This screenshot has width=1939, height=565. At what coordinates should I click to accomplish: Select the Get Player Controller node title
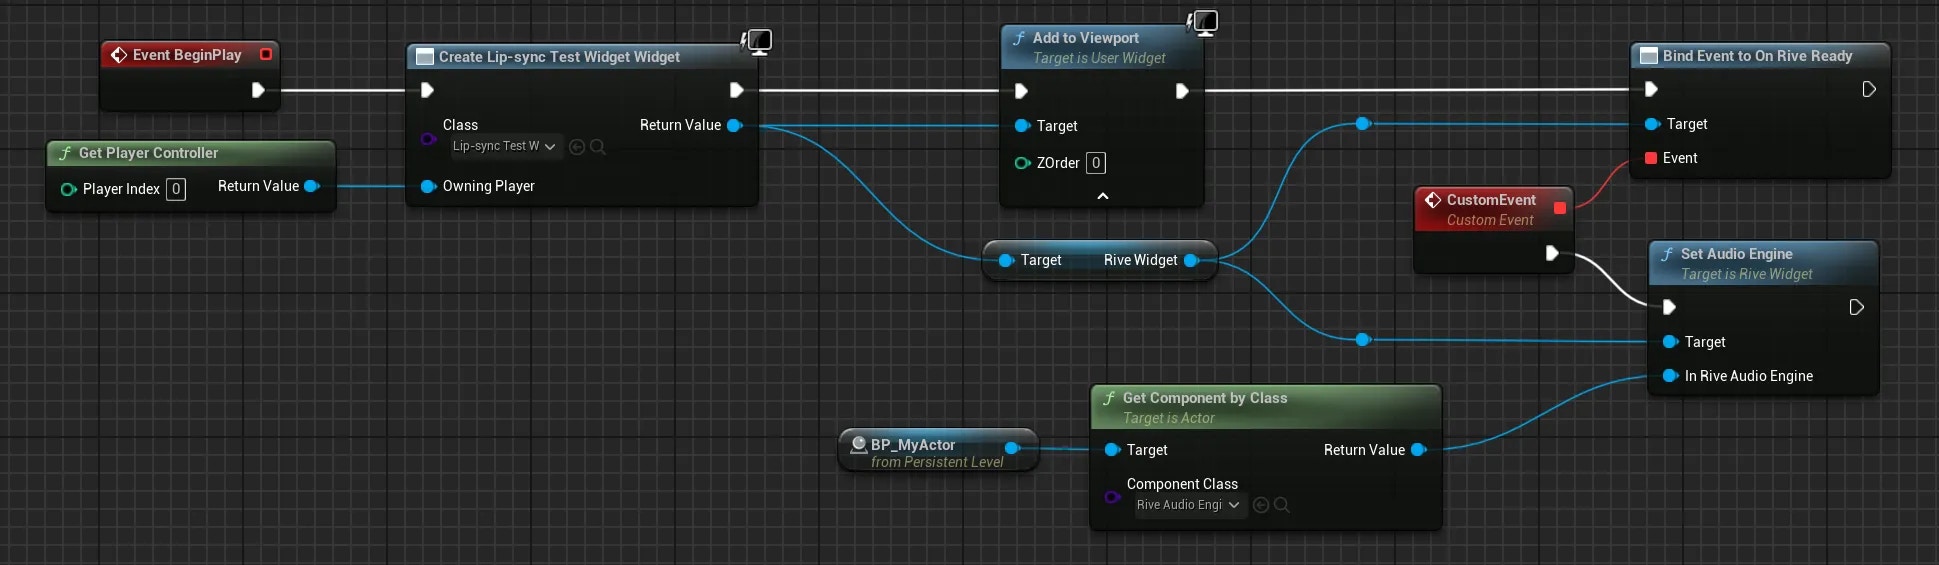[x=148, y=153]
